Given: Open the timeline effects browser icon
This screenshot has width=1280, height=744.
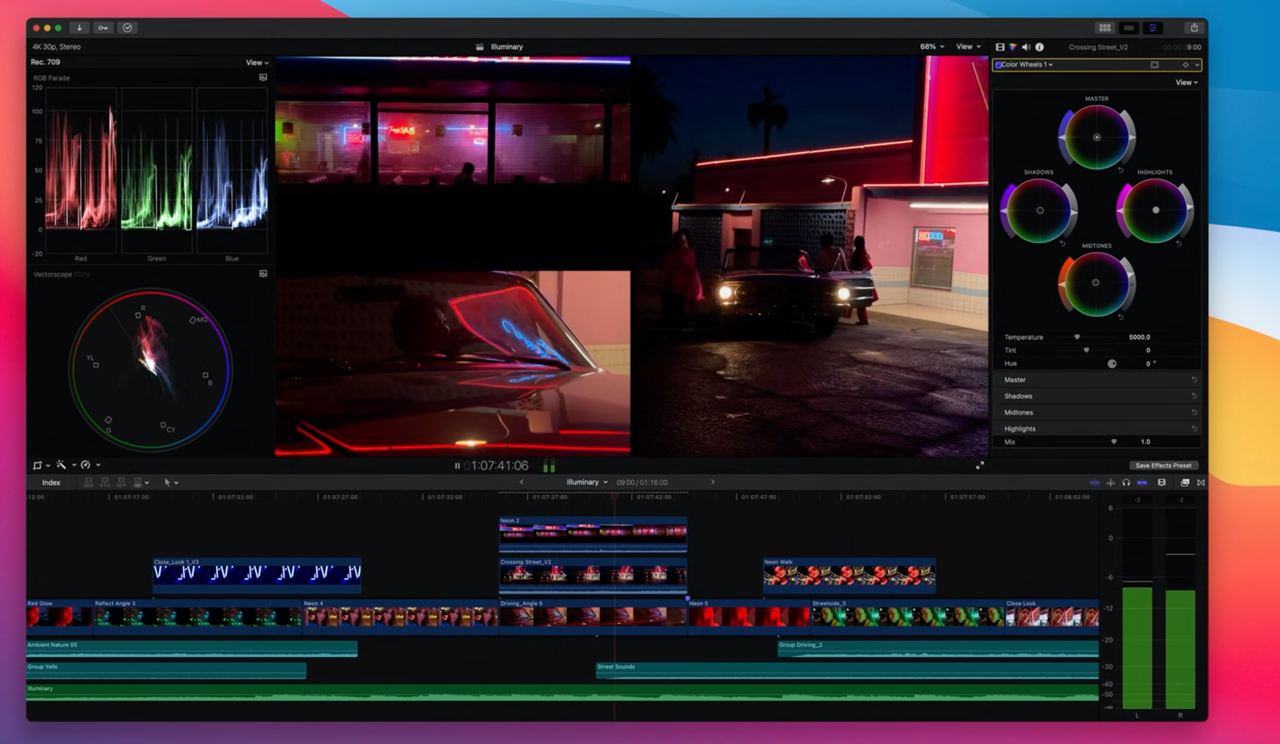Looking at the screenshot, I should click(x=1185, y=482).
